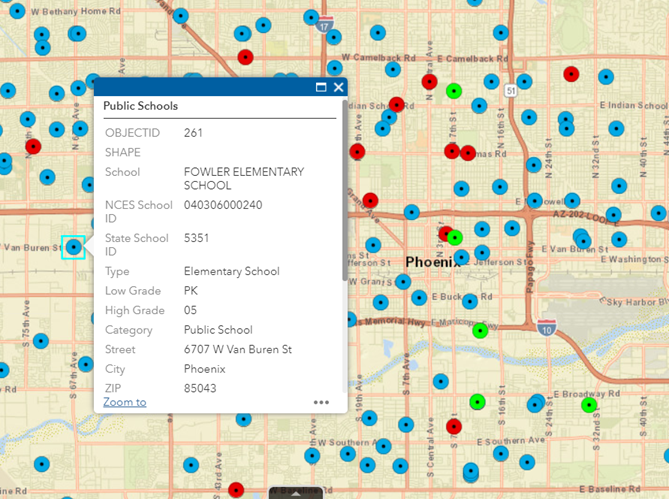Screen dimensions: 669x499
Task: Open the popup's three-dot more options menu
Action: (x=321, y=403)
